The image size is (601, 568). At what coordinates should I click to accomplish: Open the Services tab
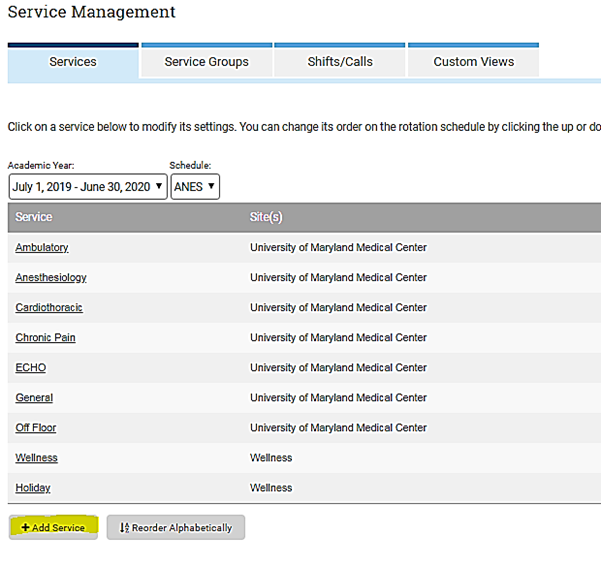click(x=73, y=62)
